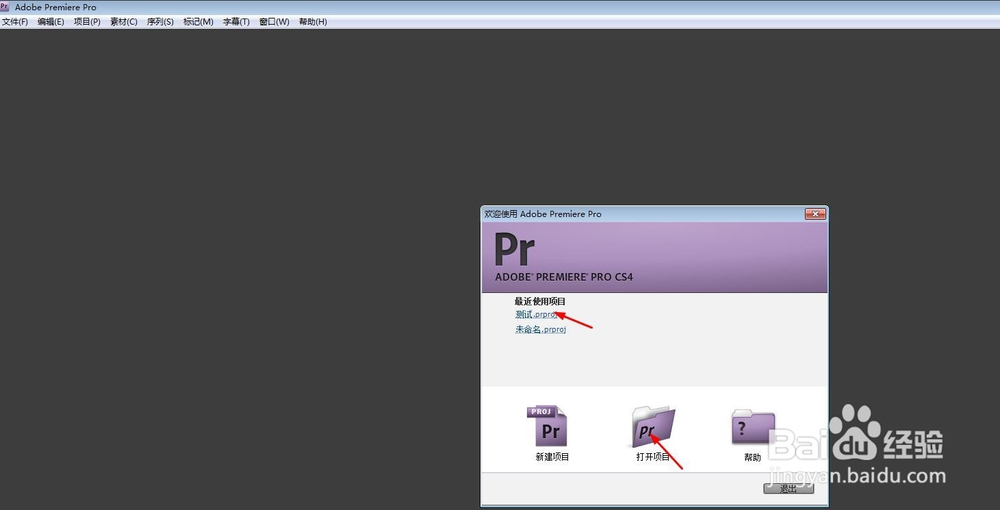Click the Open Project (打开项目) folder icon

click(x=654, y=426)
